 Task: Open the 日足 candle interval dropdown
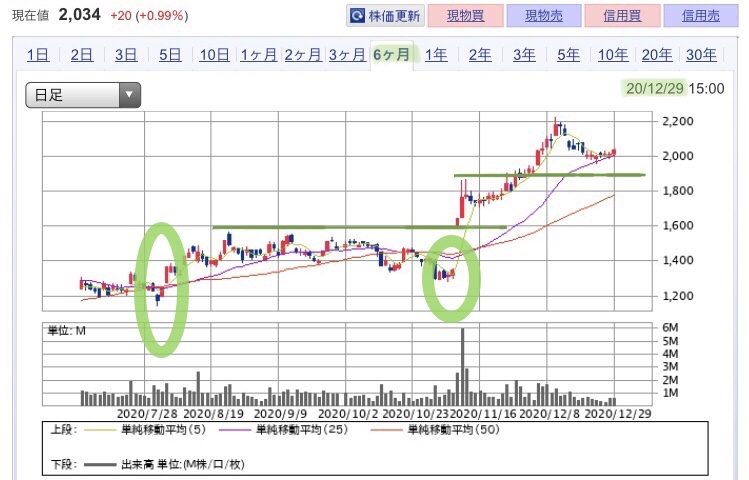point(83,95)
